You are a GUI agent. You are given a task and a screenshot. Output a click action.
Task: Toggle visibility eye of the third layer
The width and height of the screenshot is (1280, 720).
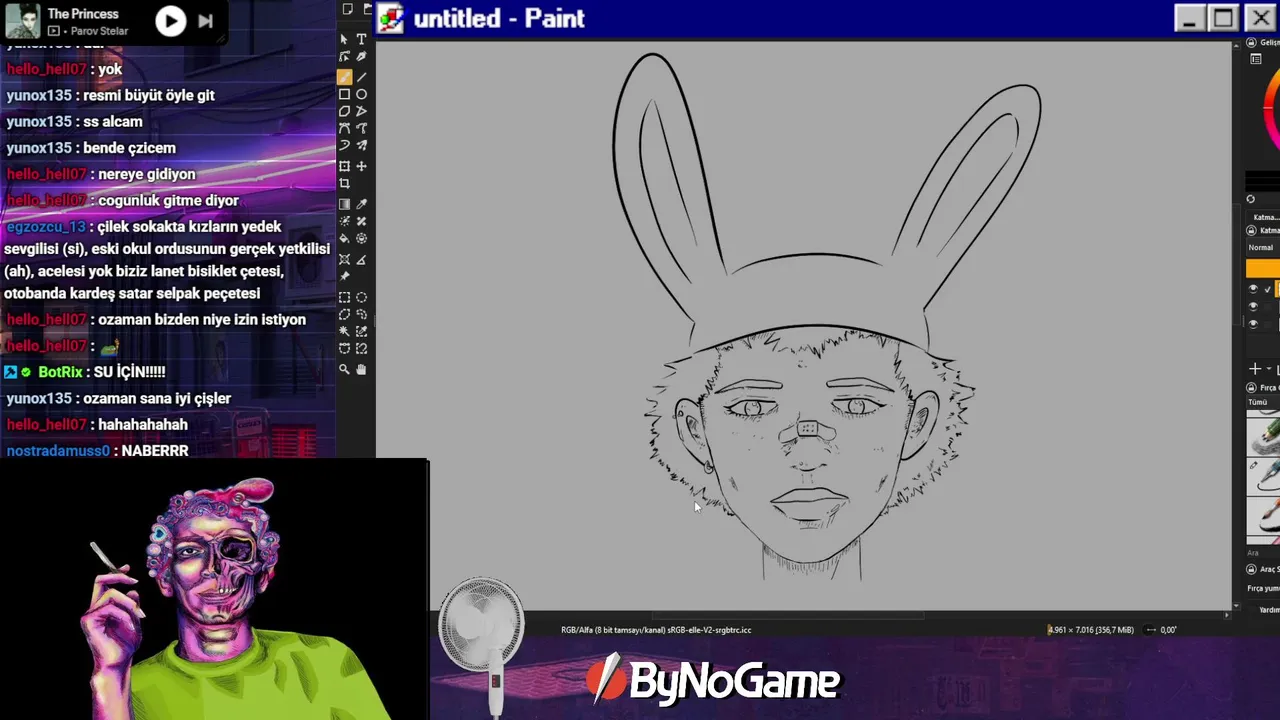pos(1253,324)
